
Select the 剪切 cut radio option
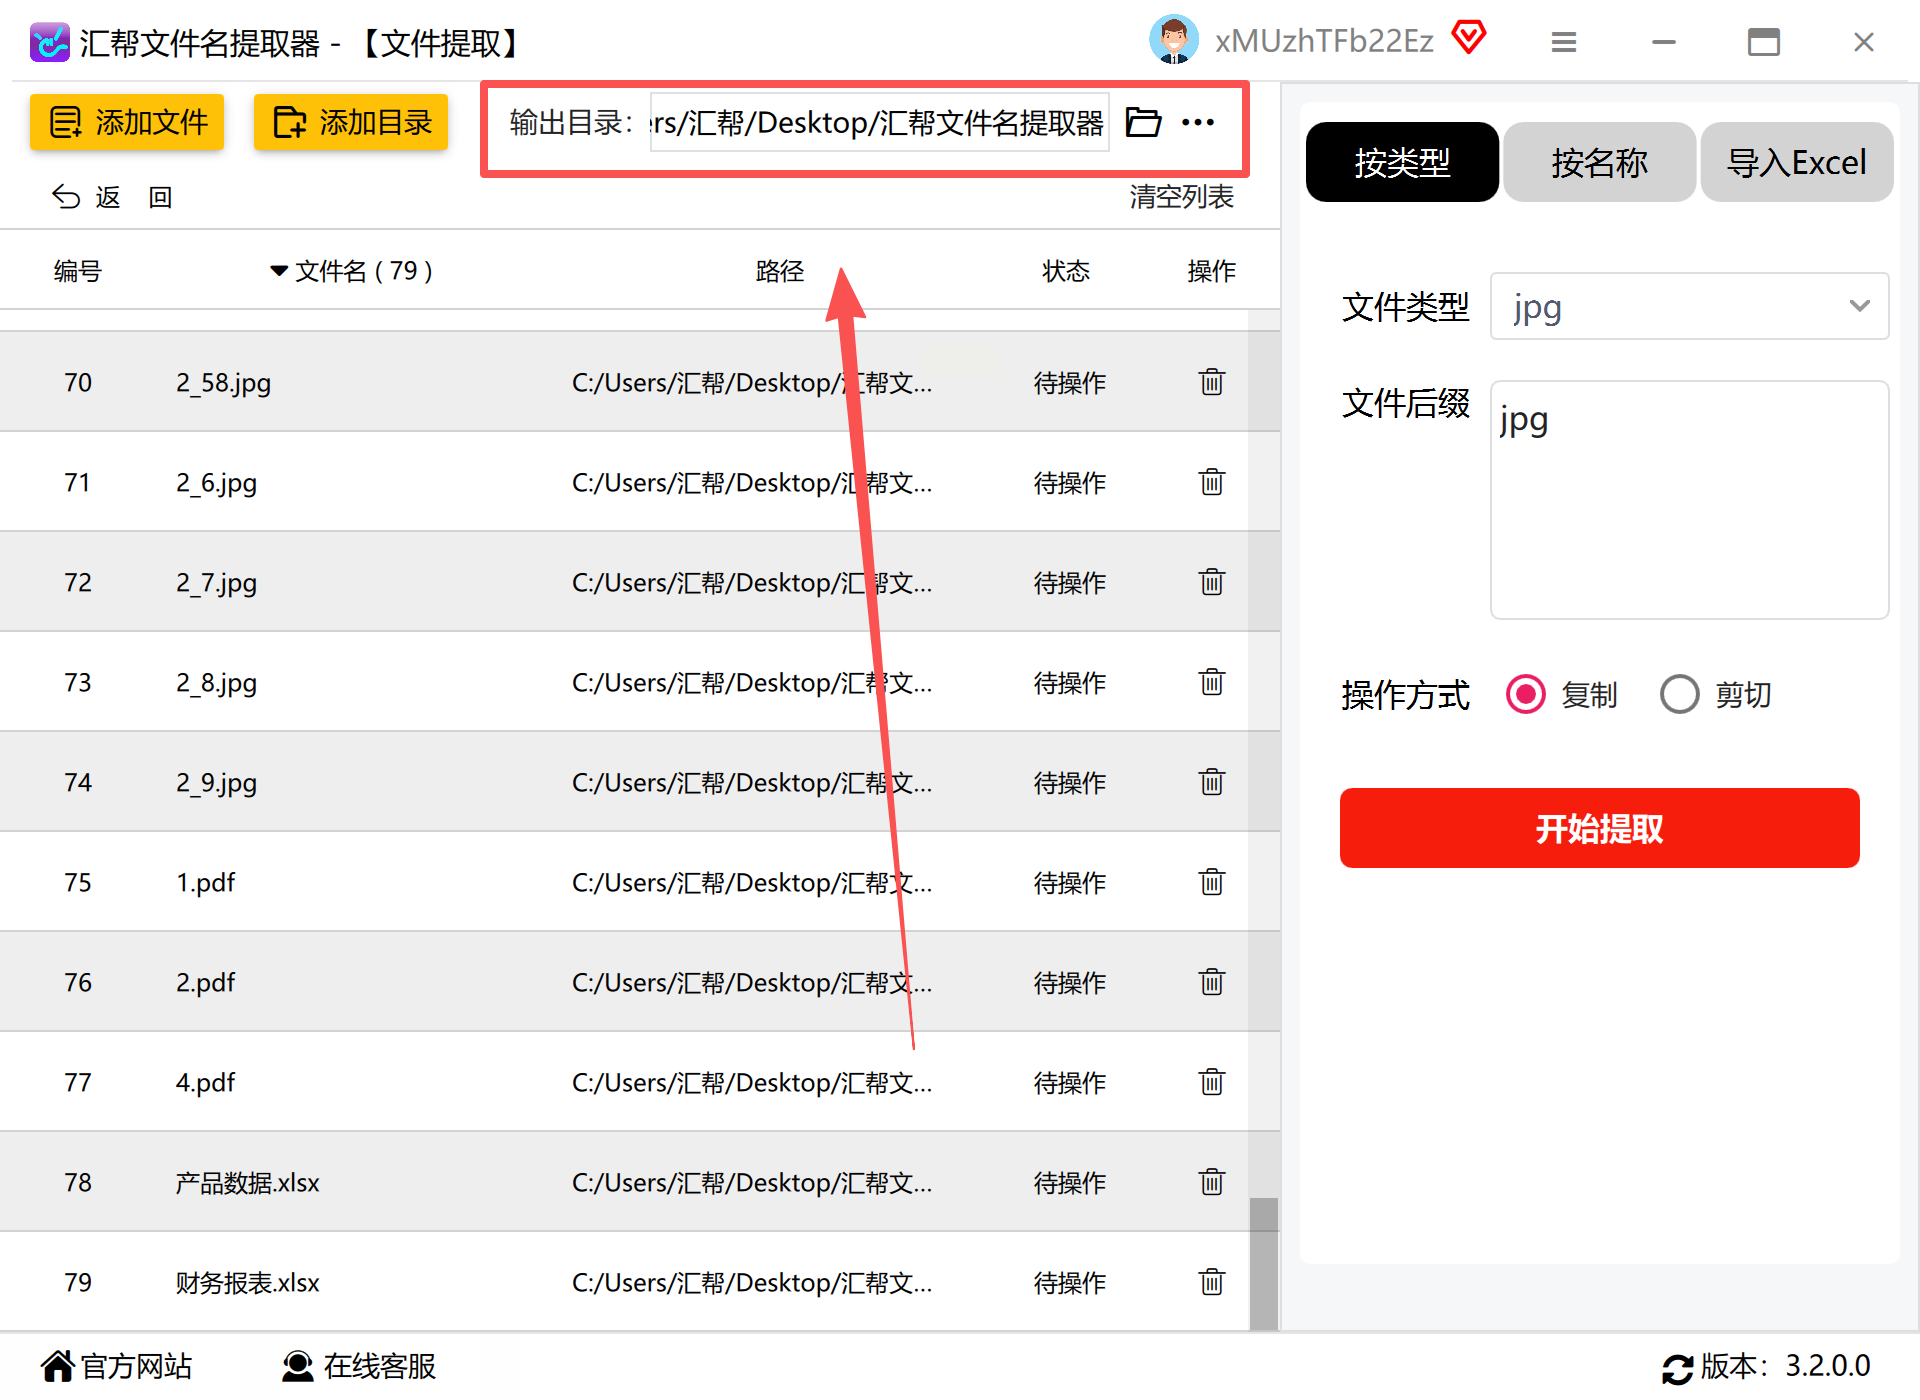[x=1680, y=694]
